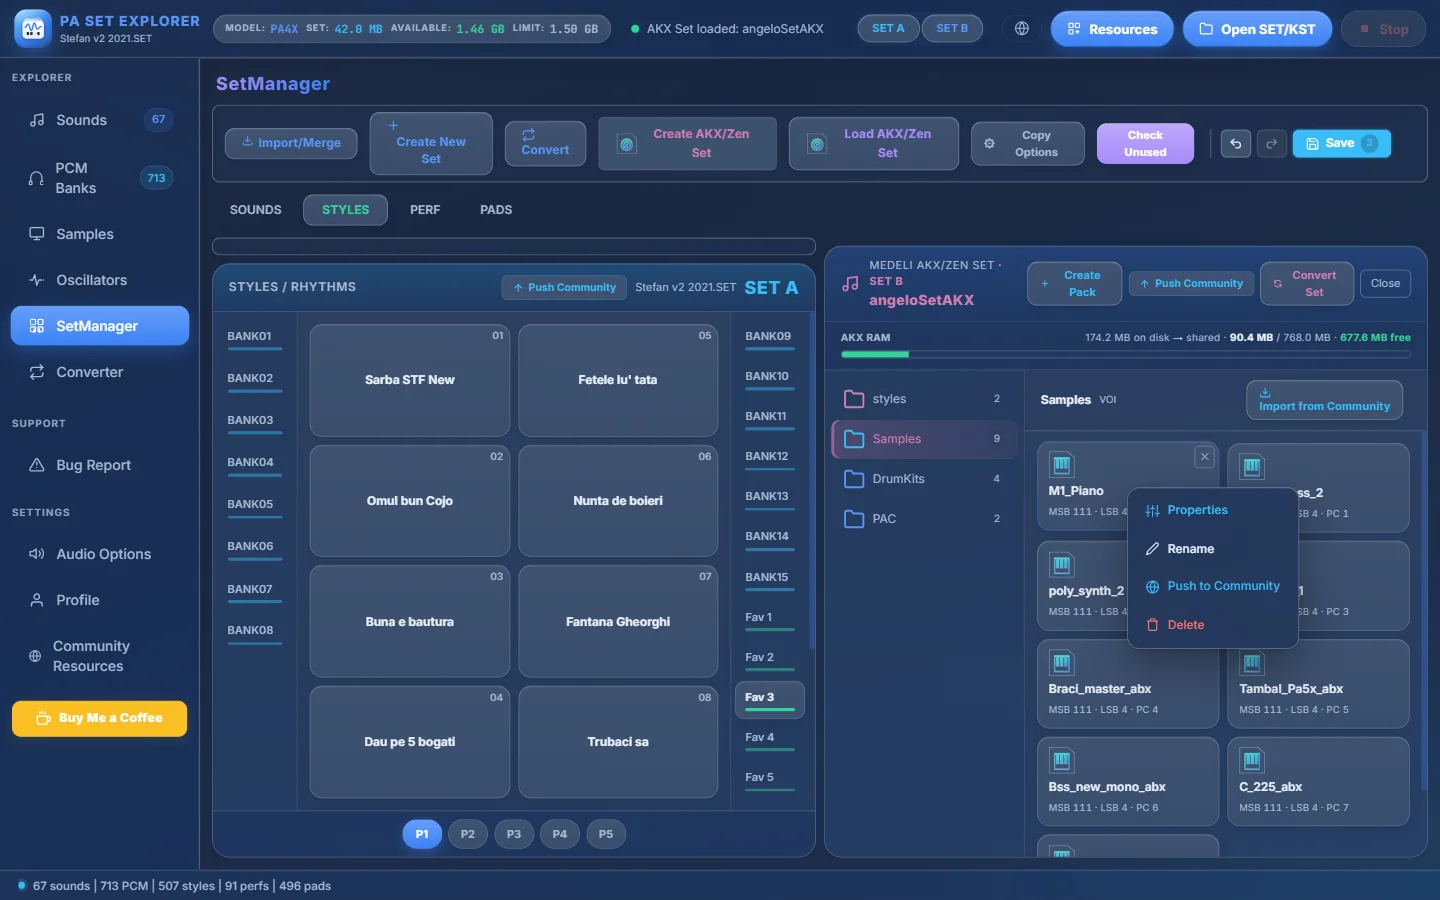Go to styles page P3
The image size is (1440, 900).
point(514,834)
